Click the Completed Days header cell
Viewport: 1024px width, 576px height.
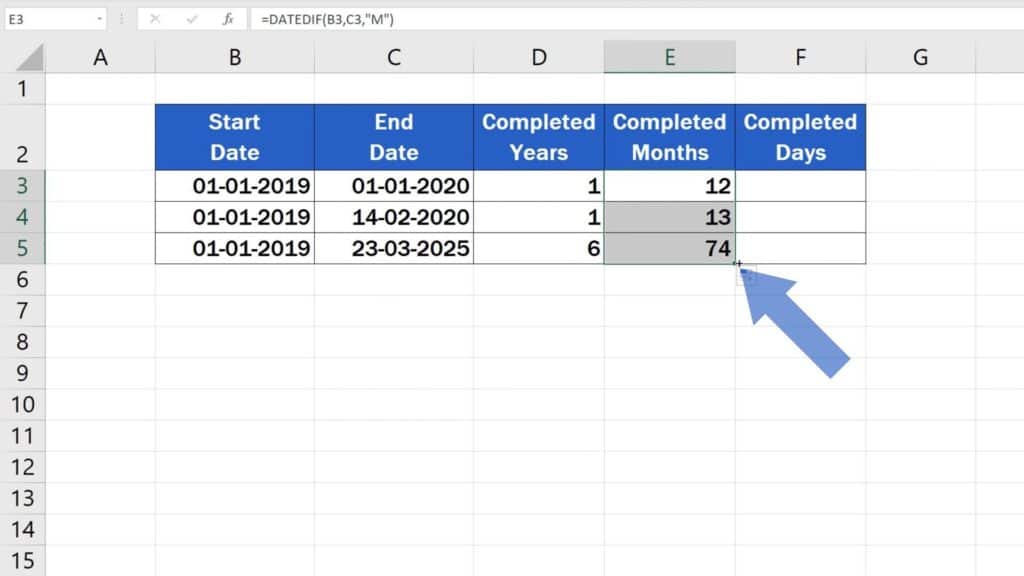800,137
